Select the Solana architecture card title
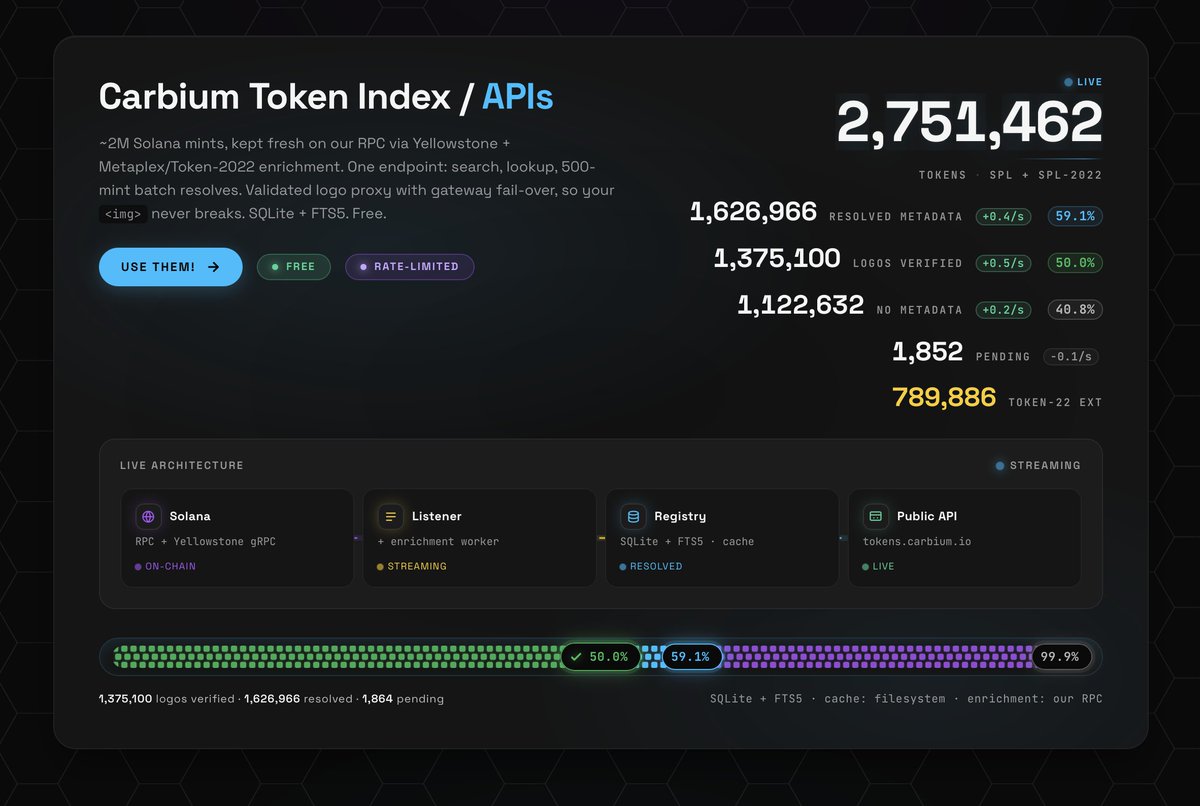1200x806 pixels. [x=190, y=517]
